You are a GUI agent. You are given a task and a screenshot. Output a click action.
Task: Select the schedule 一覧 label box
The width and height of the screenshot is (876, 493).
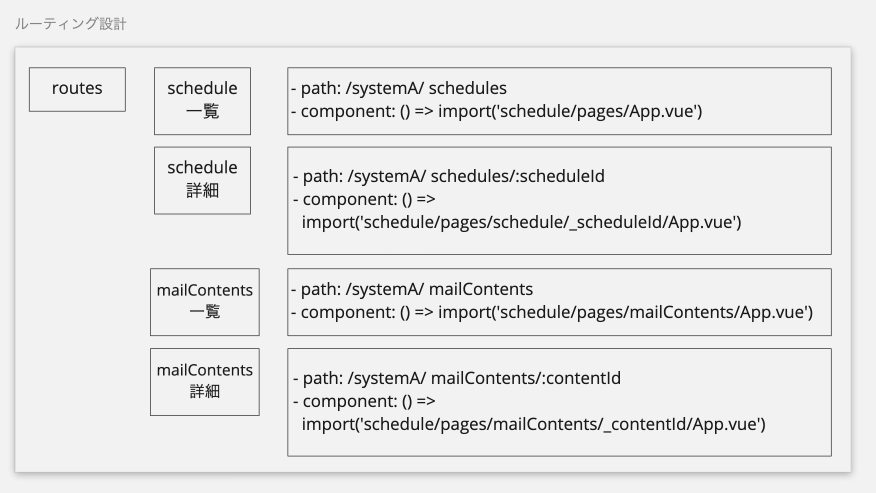point(202,100)
